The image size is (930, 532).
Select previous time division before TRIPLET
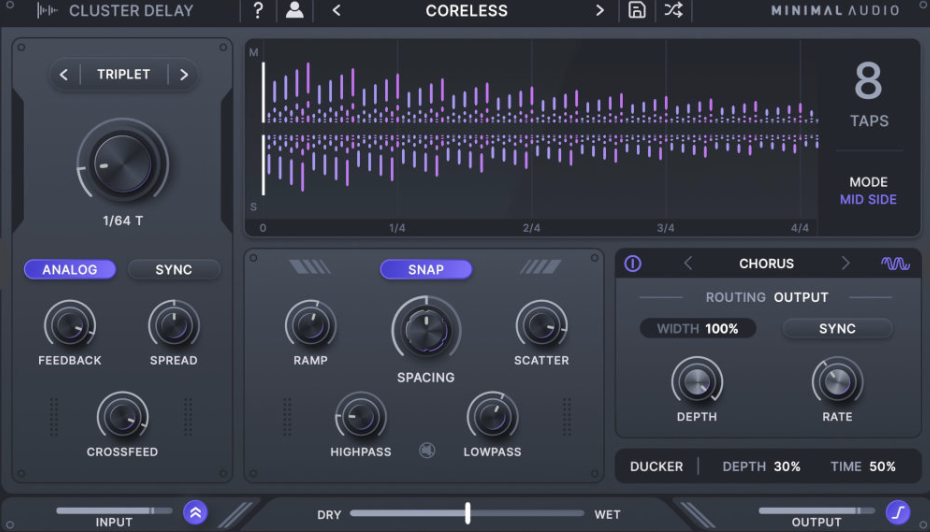pyautogui.click(x=63, y=75)
